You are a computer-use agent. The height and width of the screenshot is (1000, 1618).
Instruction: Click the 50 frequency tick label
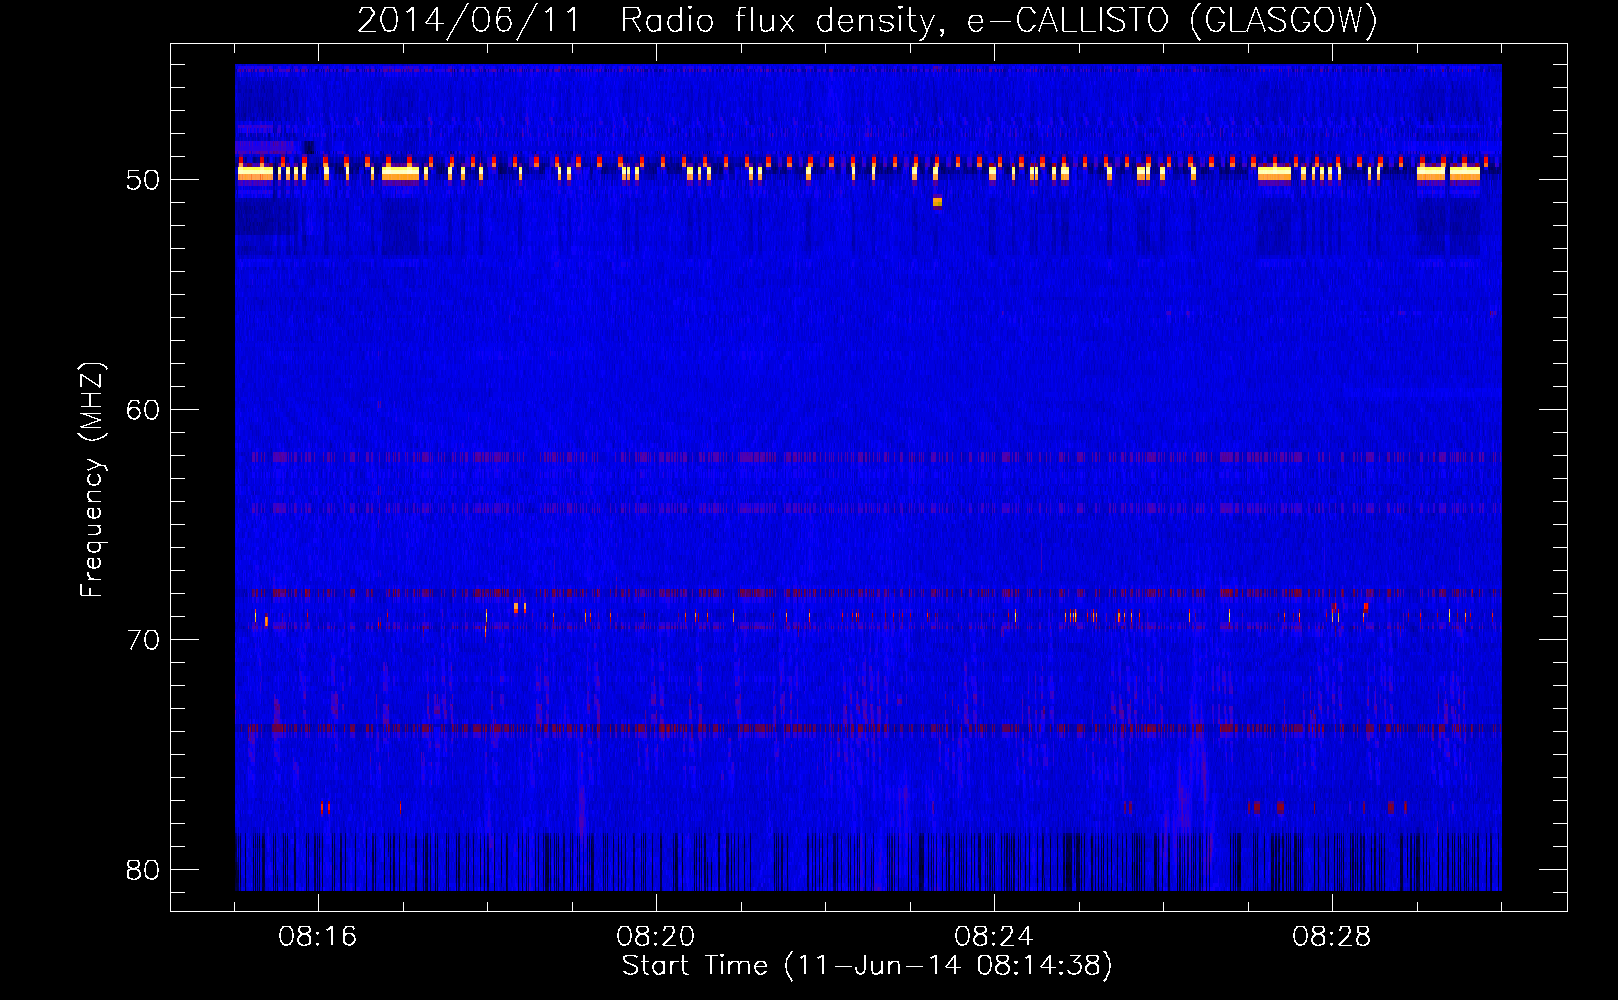[x=143, y=180]
